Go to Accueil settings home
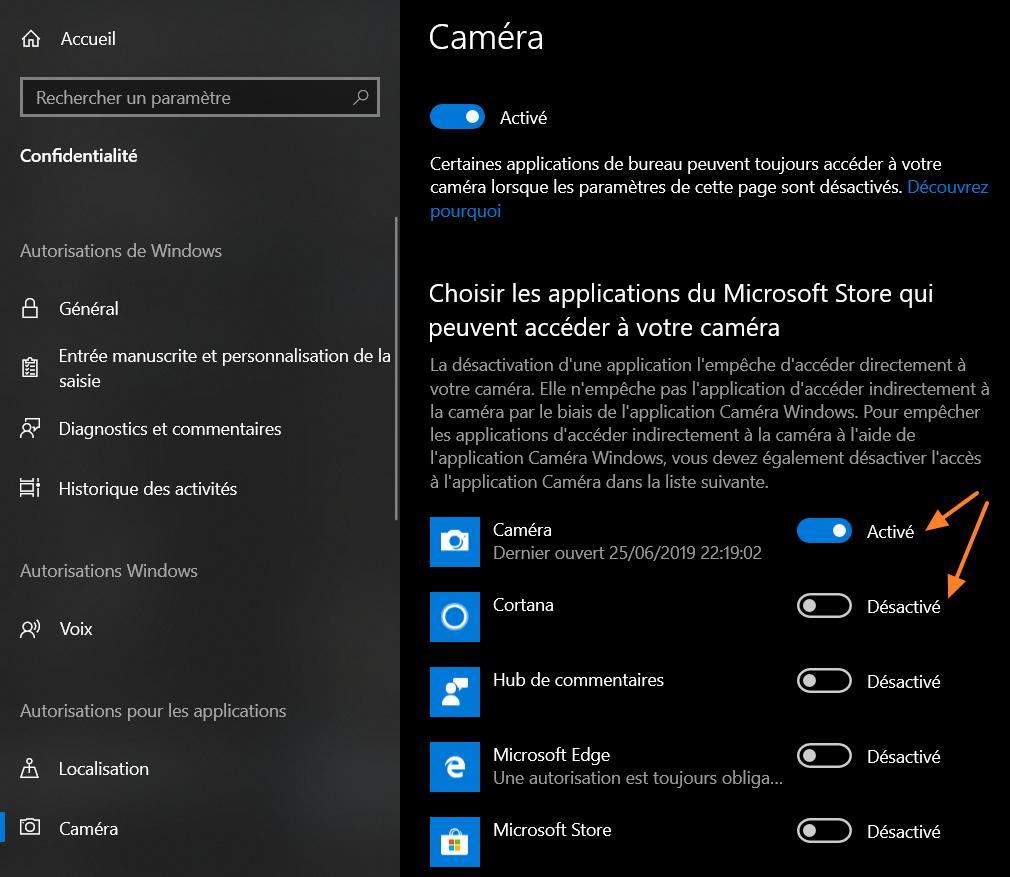 click(88, 39)
